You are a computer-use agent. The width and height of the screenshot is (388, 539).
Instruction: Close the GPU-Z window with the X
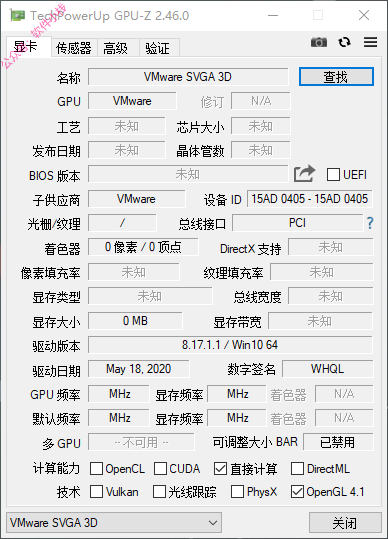point(364,15)
